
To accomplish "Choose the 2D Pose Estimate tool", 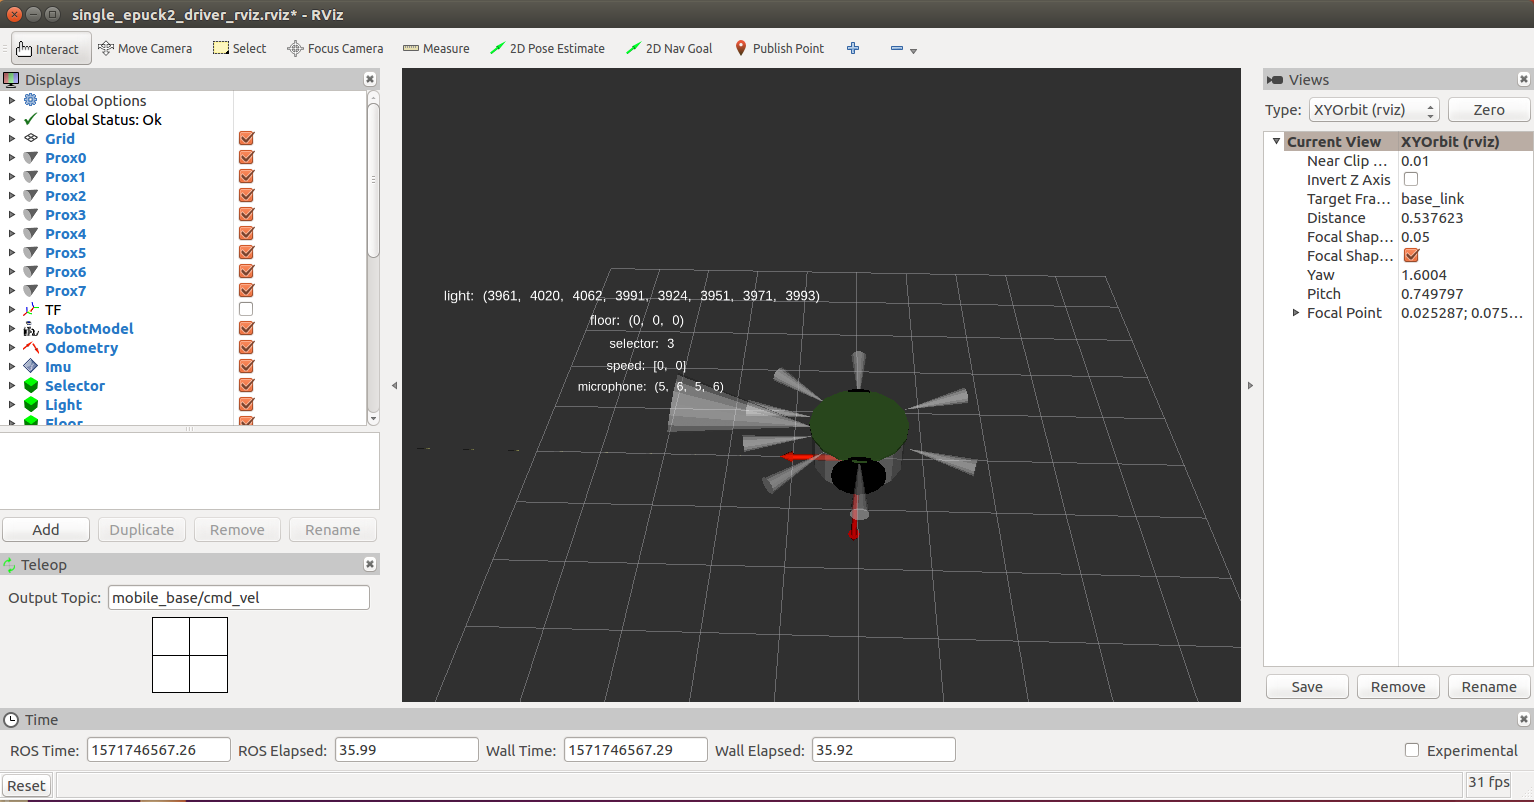I will pos(547,48).
